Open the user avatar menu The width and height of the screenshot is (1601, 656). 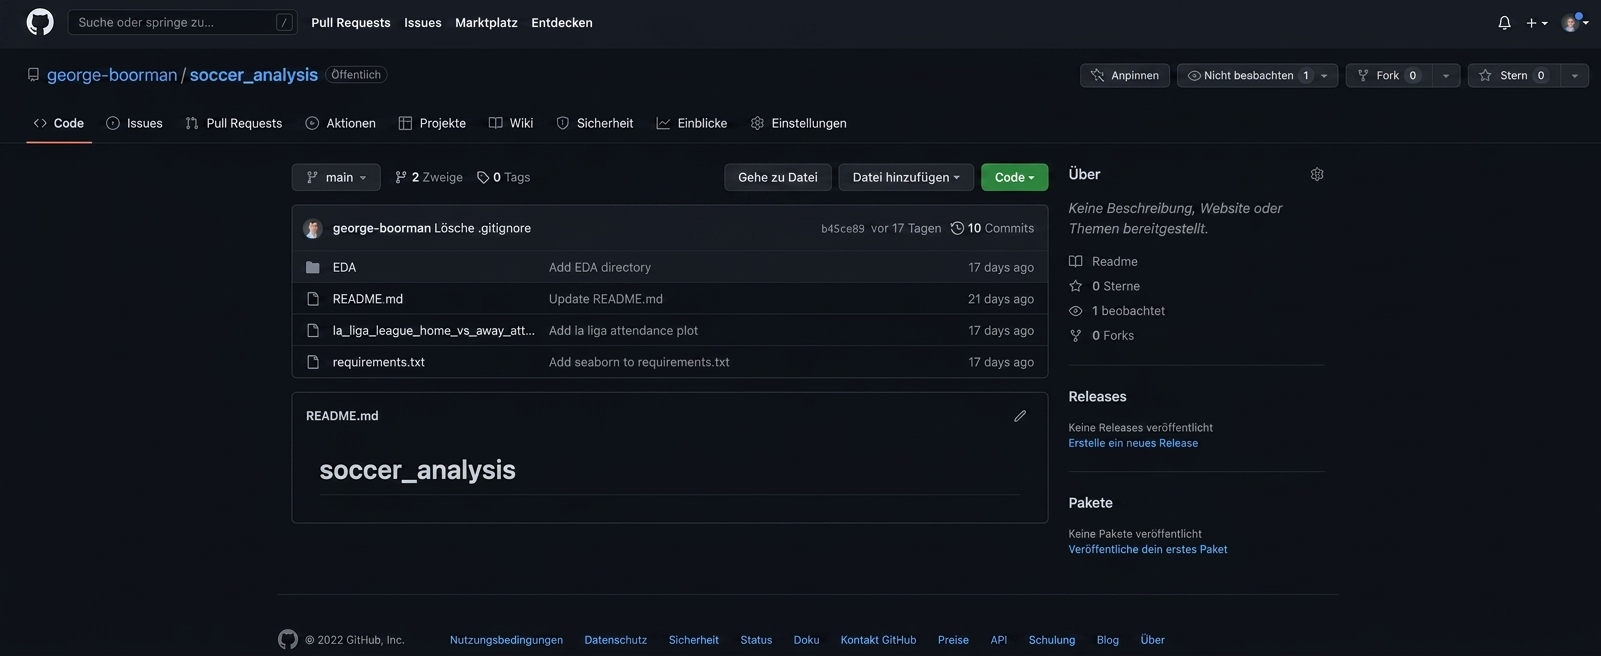coord(1575,22)
